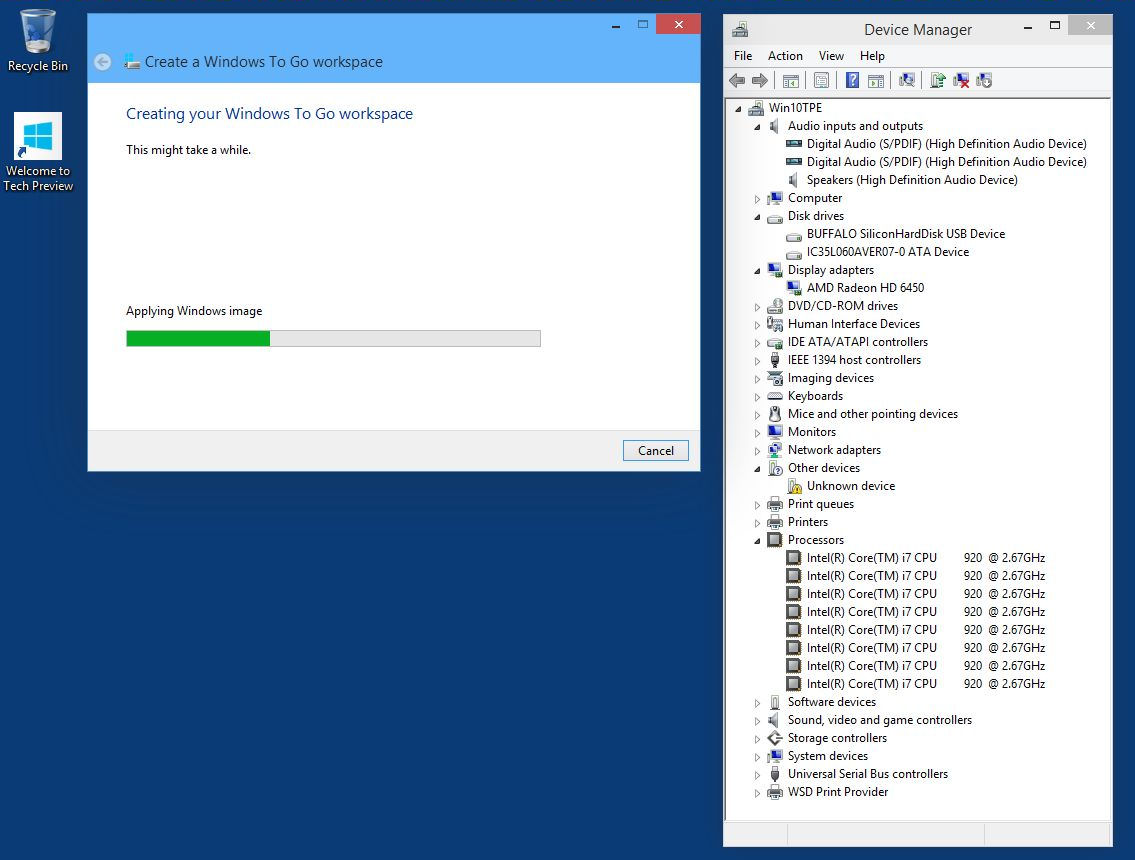Open the View menu in Device Manager
Viewport: 1135px width, 860px height.
(831, 56)
